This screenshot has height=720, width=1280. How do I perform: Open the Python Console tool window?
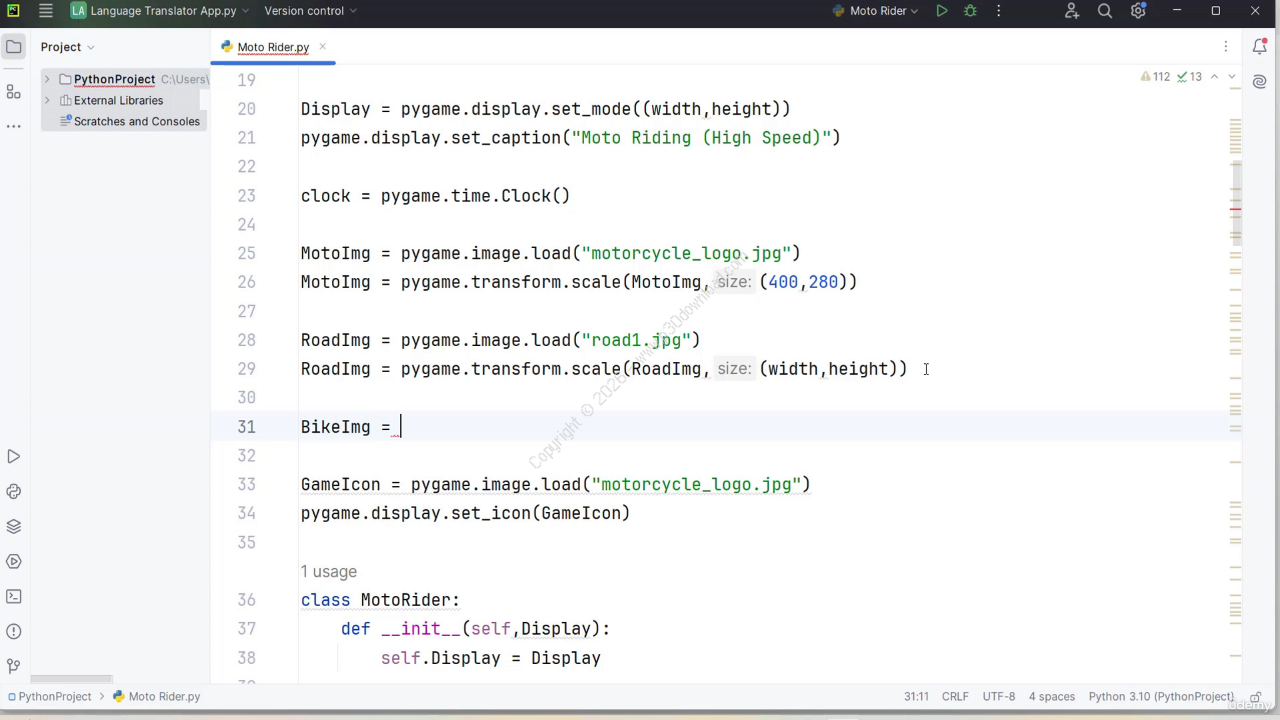[14, 492]
